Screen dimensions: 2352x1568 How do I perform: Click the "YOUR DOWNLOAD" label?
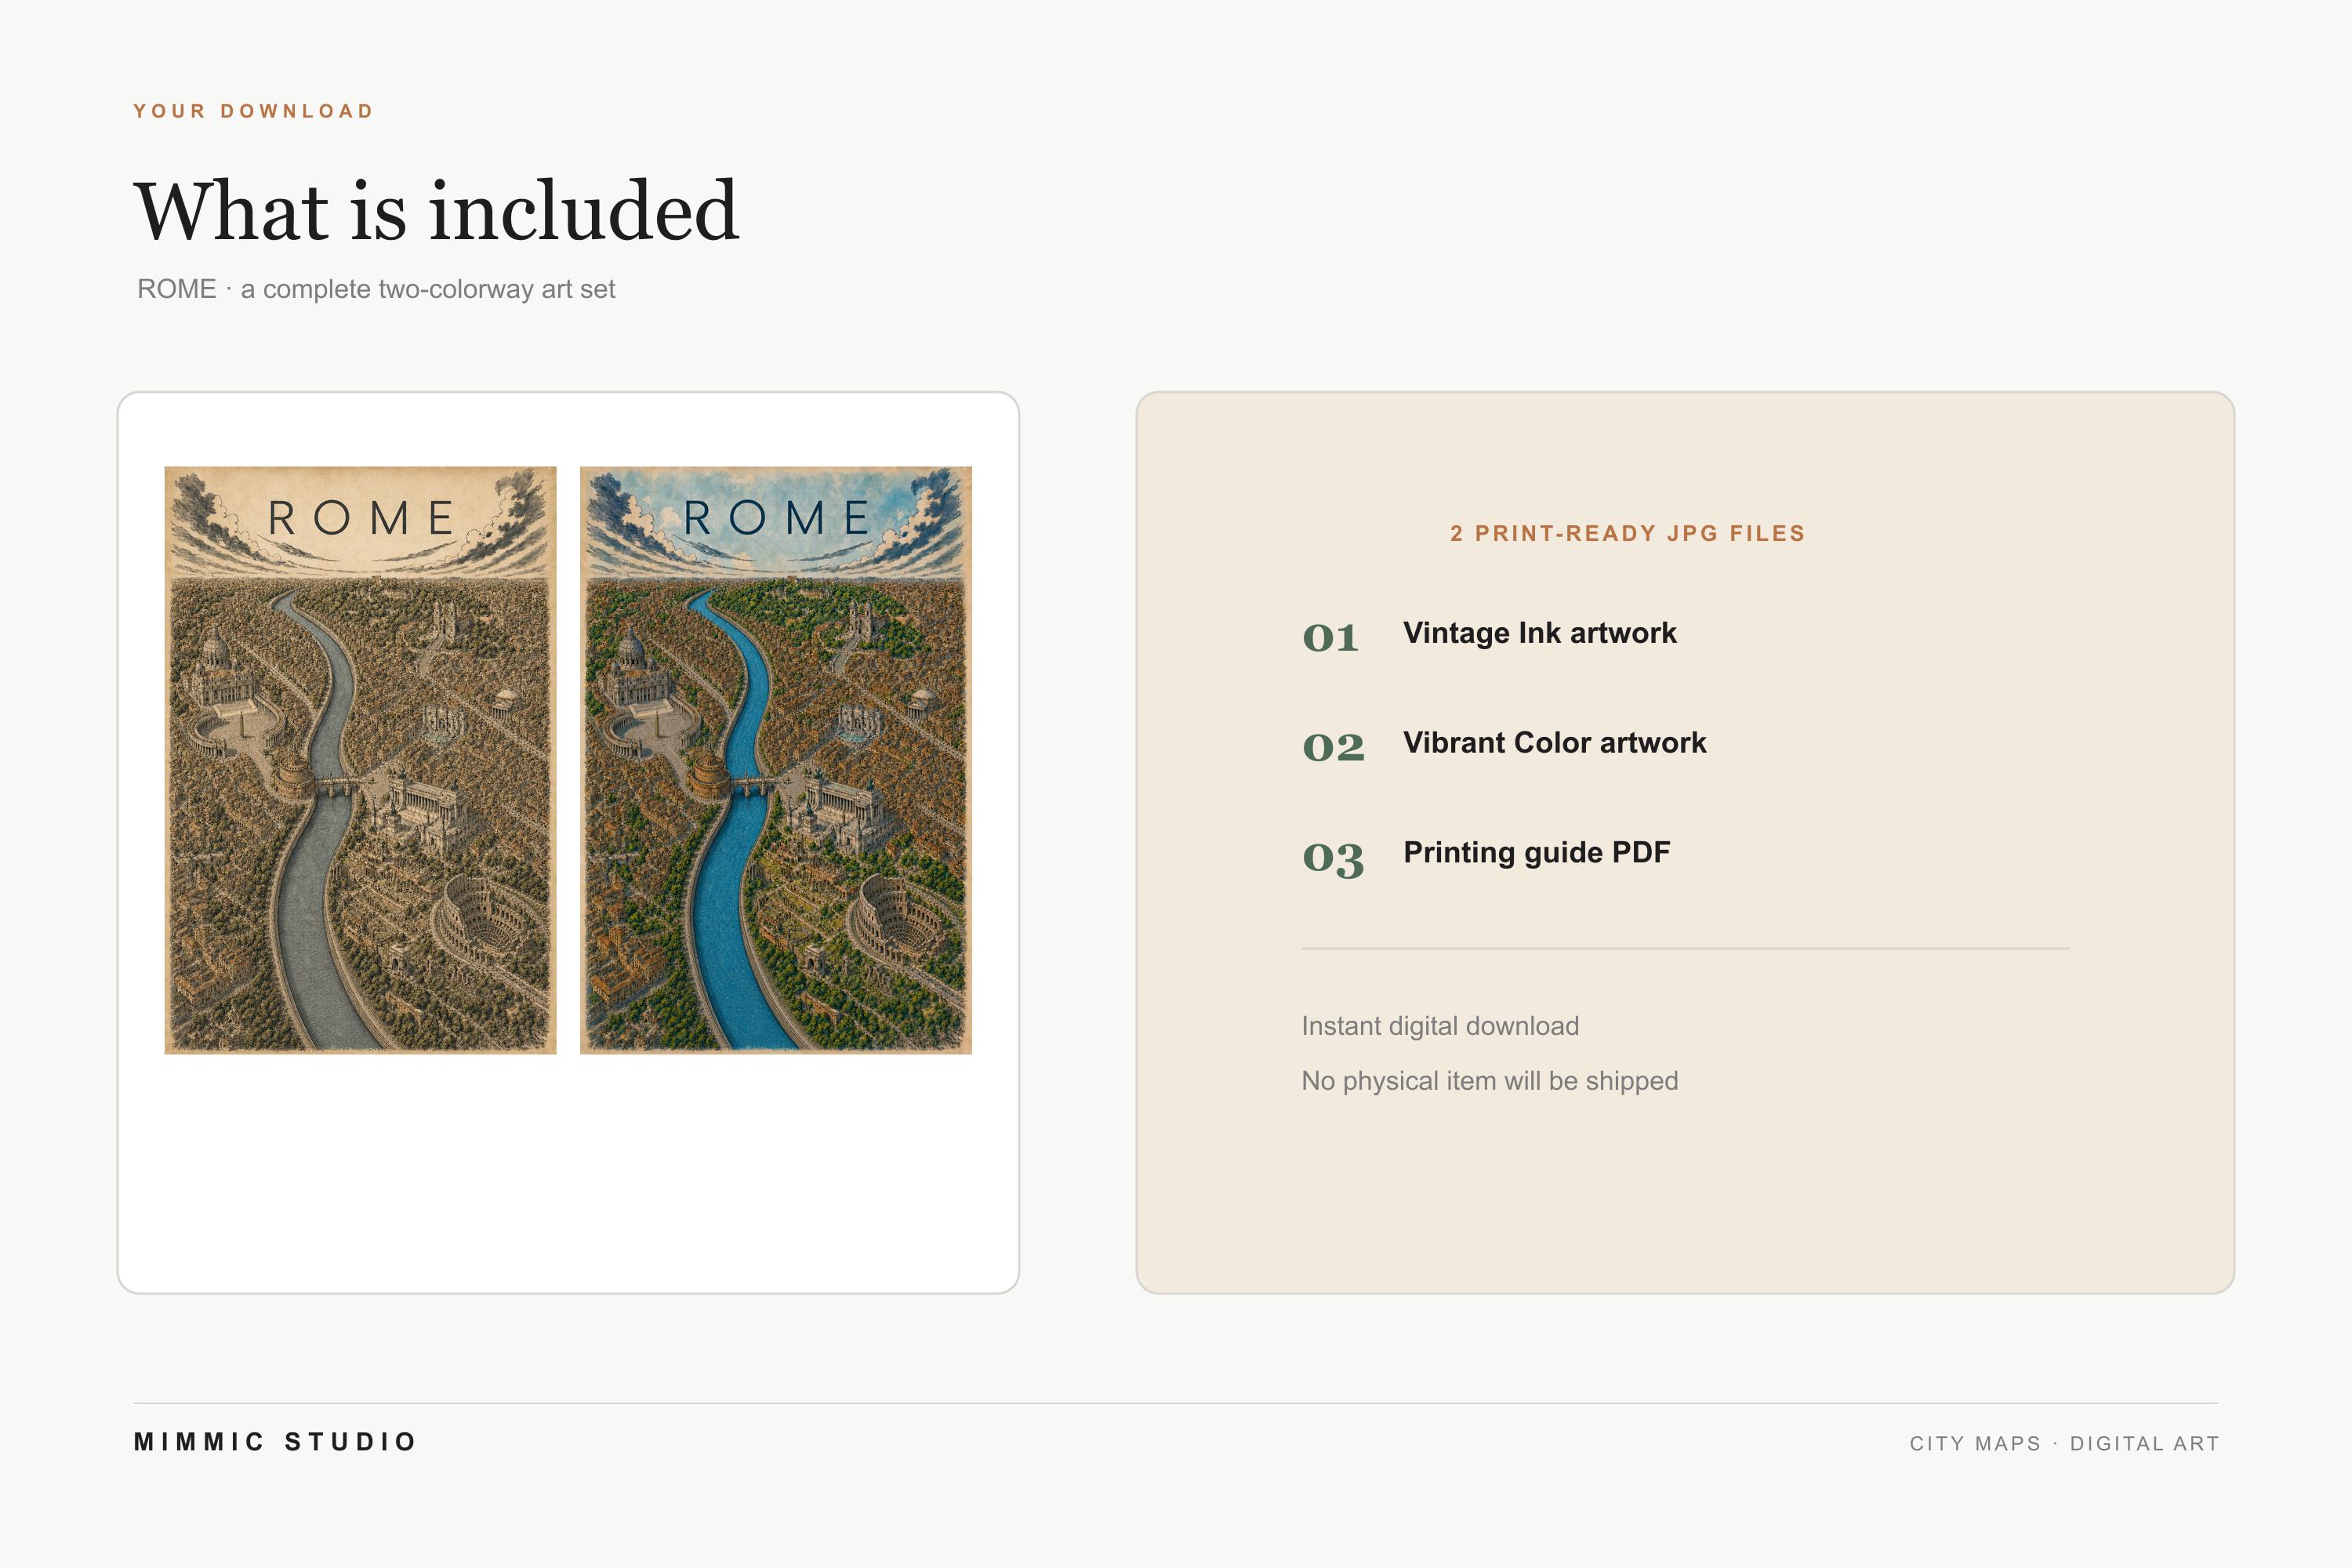[254, 111]
